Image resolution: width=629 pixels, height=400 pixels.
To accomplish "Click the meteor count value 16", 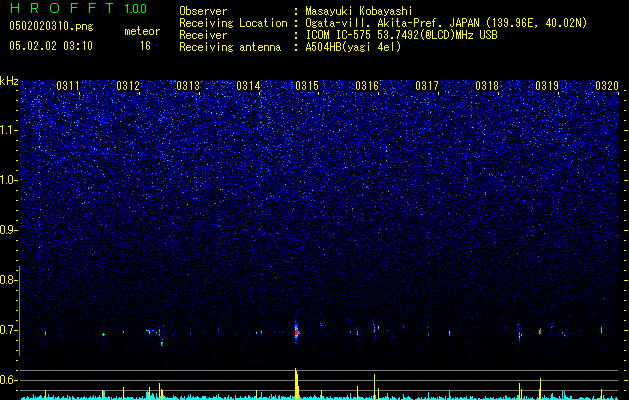I will point(145,46).
